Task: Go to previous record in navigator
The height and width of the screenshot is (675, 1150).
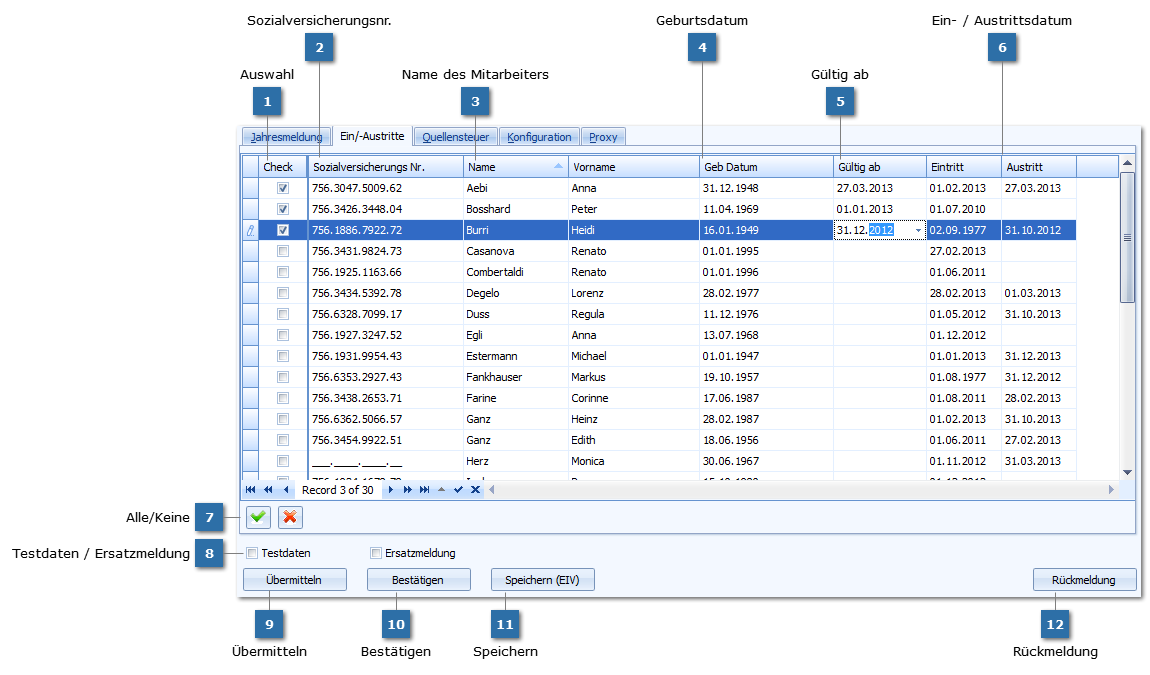Action: coord(286,490)
